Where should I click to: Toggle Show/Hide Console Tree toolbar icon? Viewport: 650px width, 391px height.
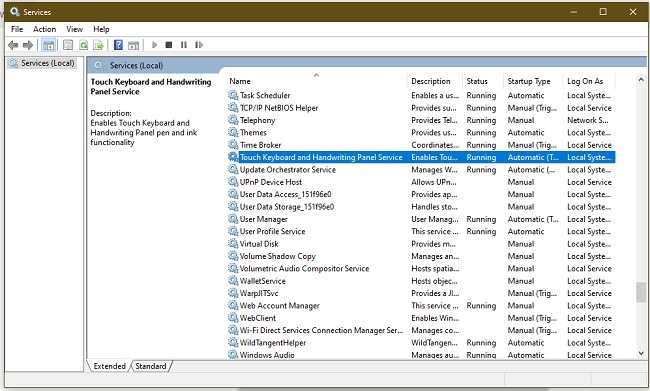pyautogui.click(x=49, y=45)
